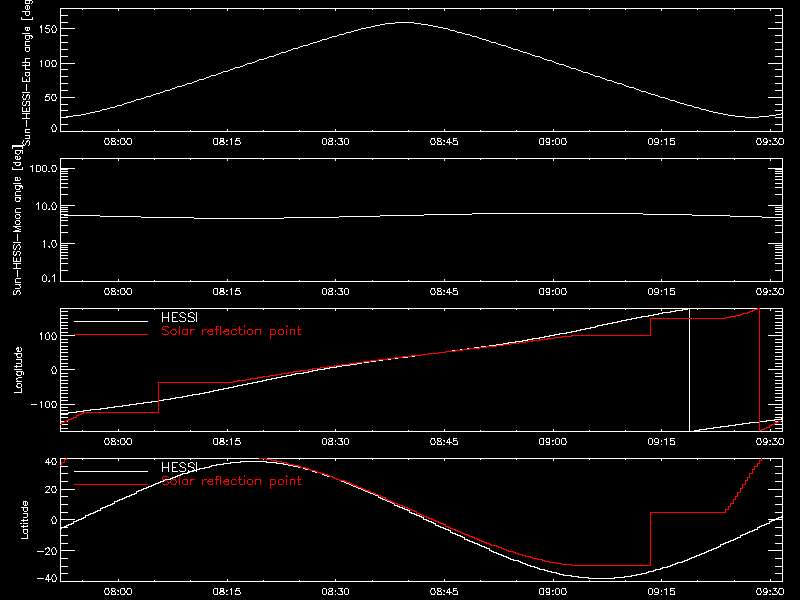
Task: Click the 40 tick on Latitude plot
Action: pos(52,462)
